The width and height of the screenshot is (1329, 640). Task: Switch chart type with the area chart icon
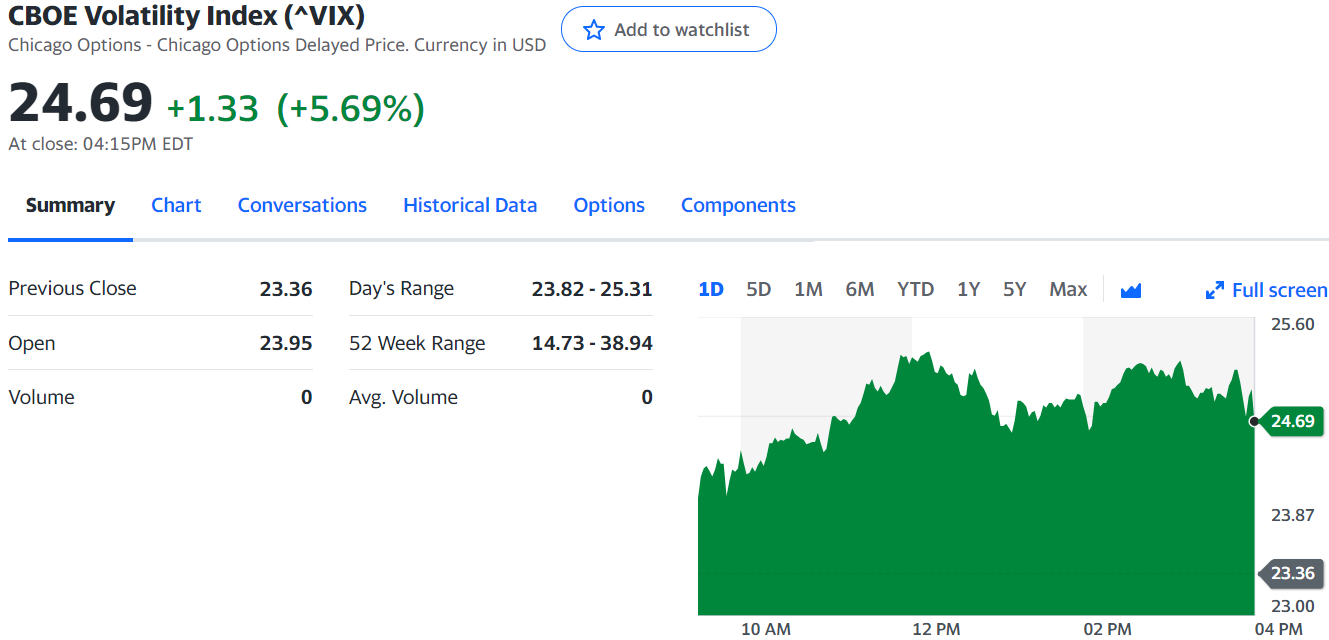click(1131, 290)
